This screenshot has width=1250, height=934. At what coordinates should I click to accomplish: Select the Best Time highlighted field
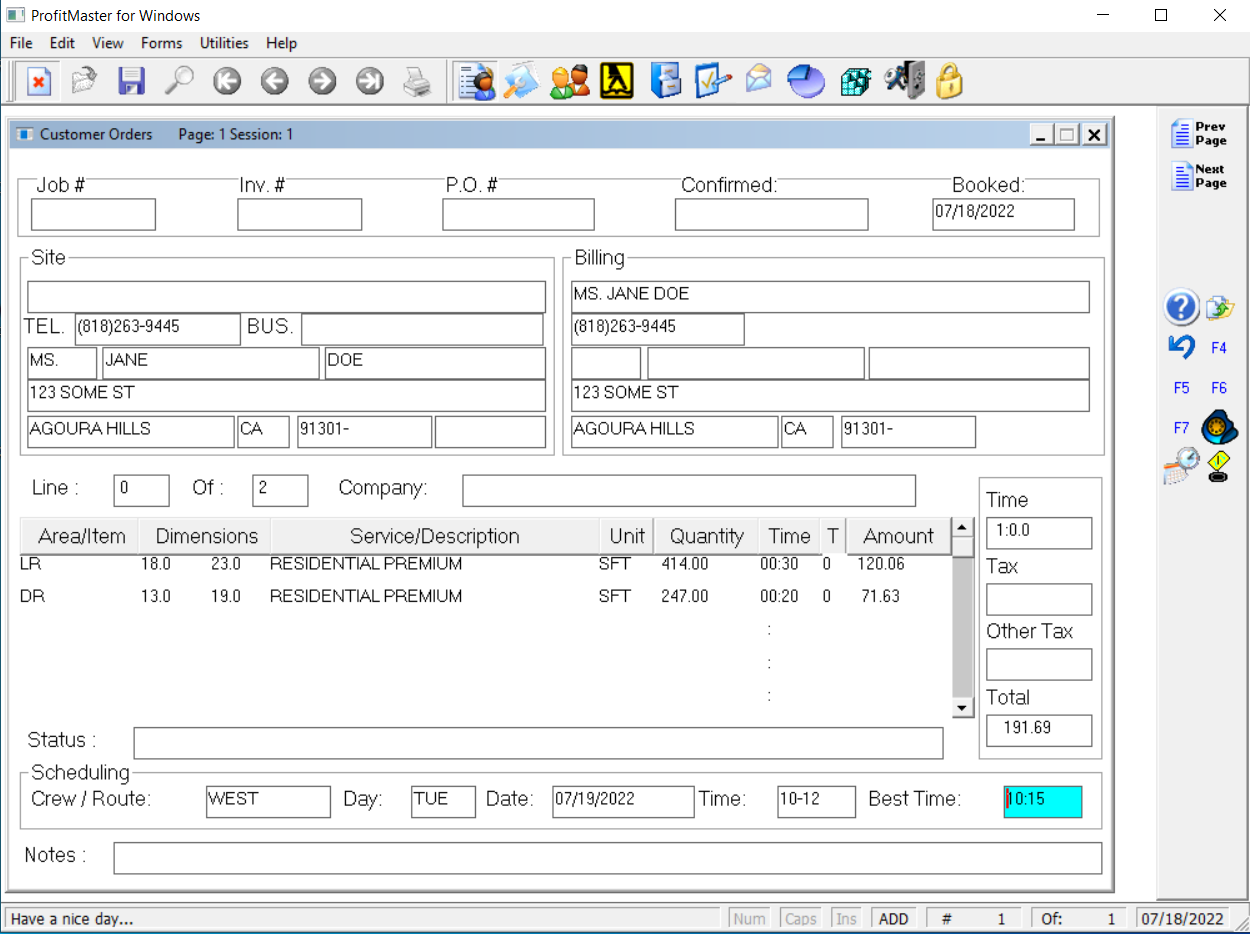(x=1042, y=801)
